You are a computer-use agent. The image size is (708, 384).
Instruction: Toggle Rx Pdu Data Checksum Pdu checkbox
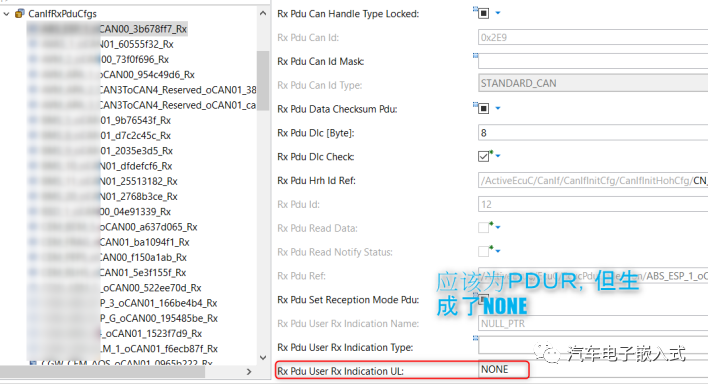pos(484,109)
